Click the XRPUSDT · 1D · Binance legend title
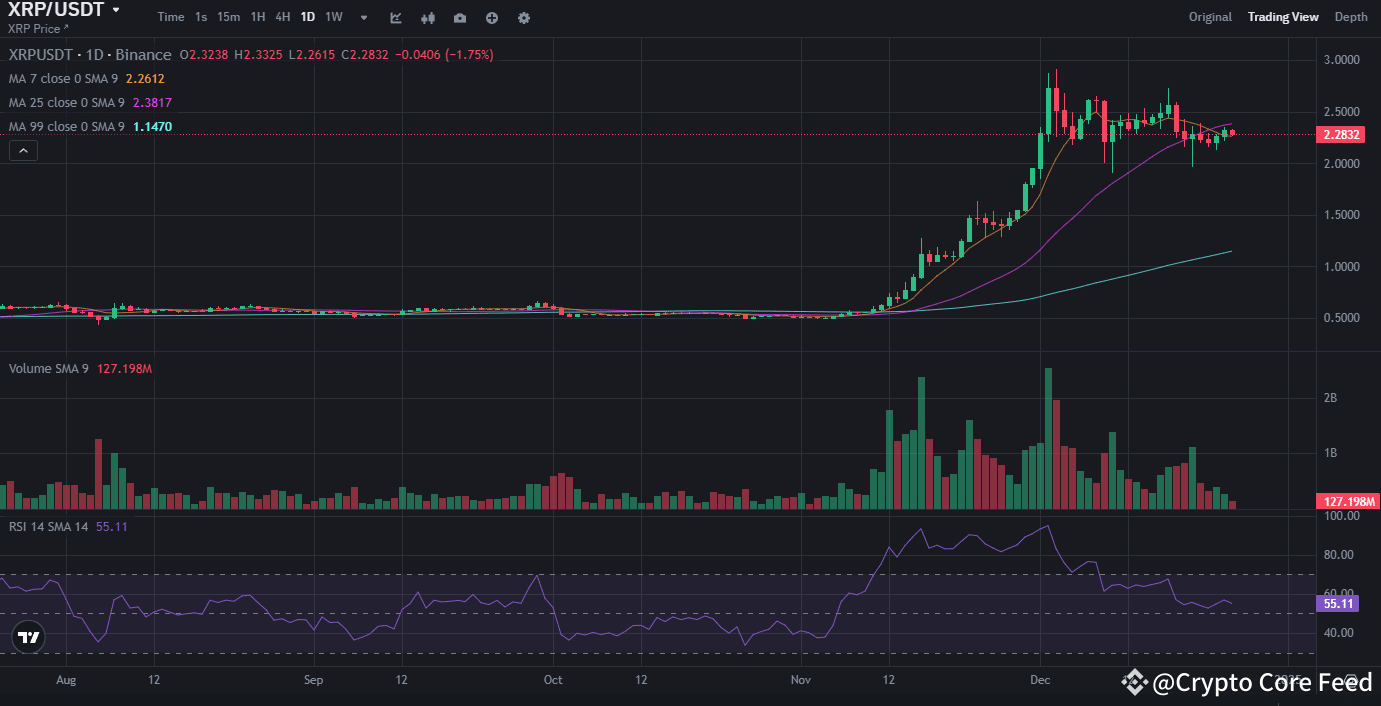Screen dimensions: 1381x706 tap(90, 55)
